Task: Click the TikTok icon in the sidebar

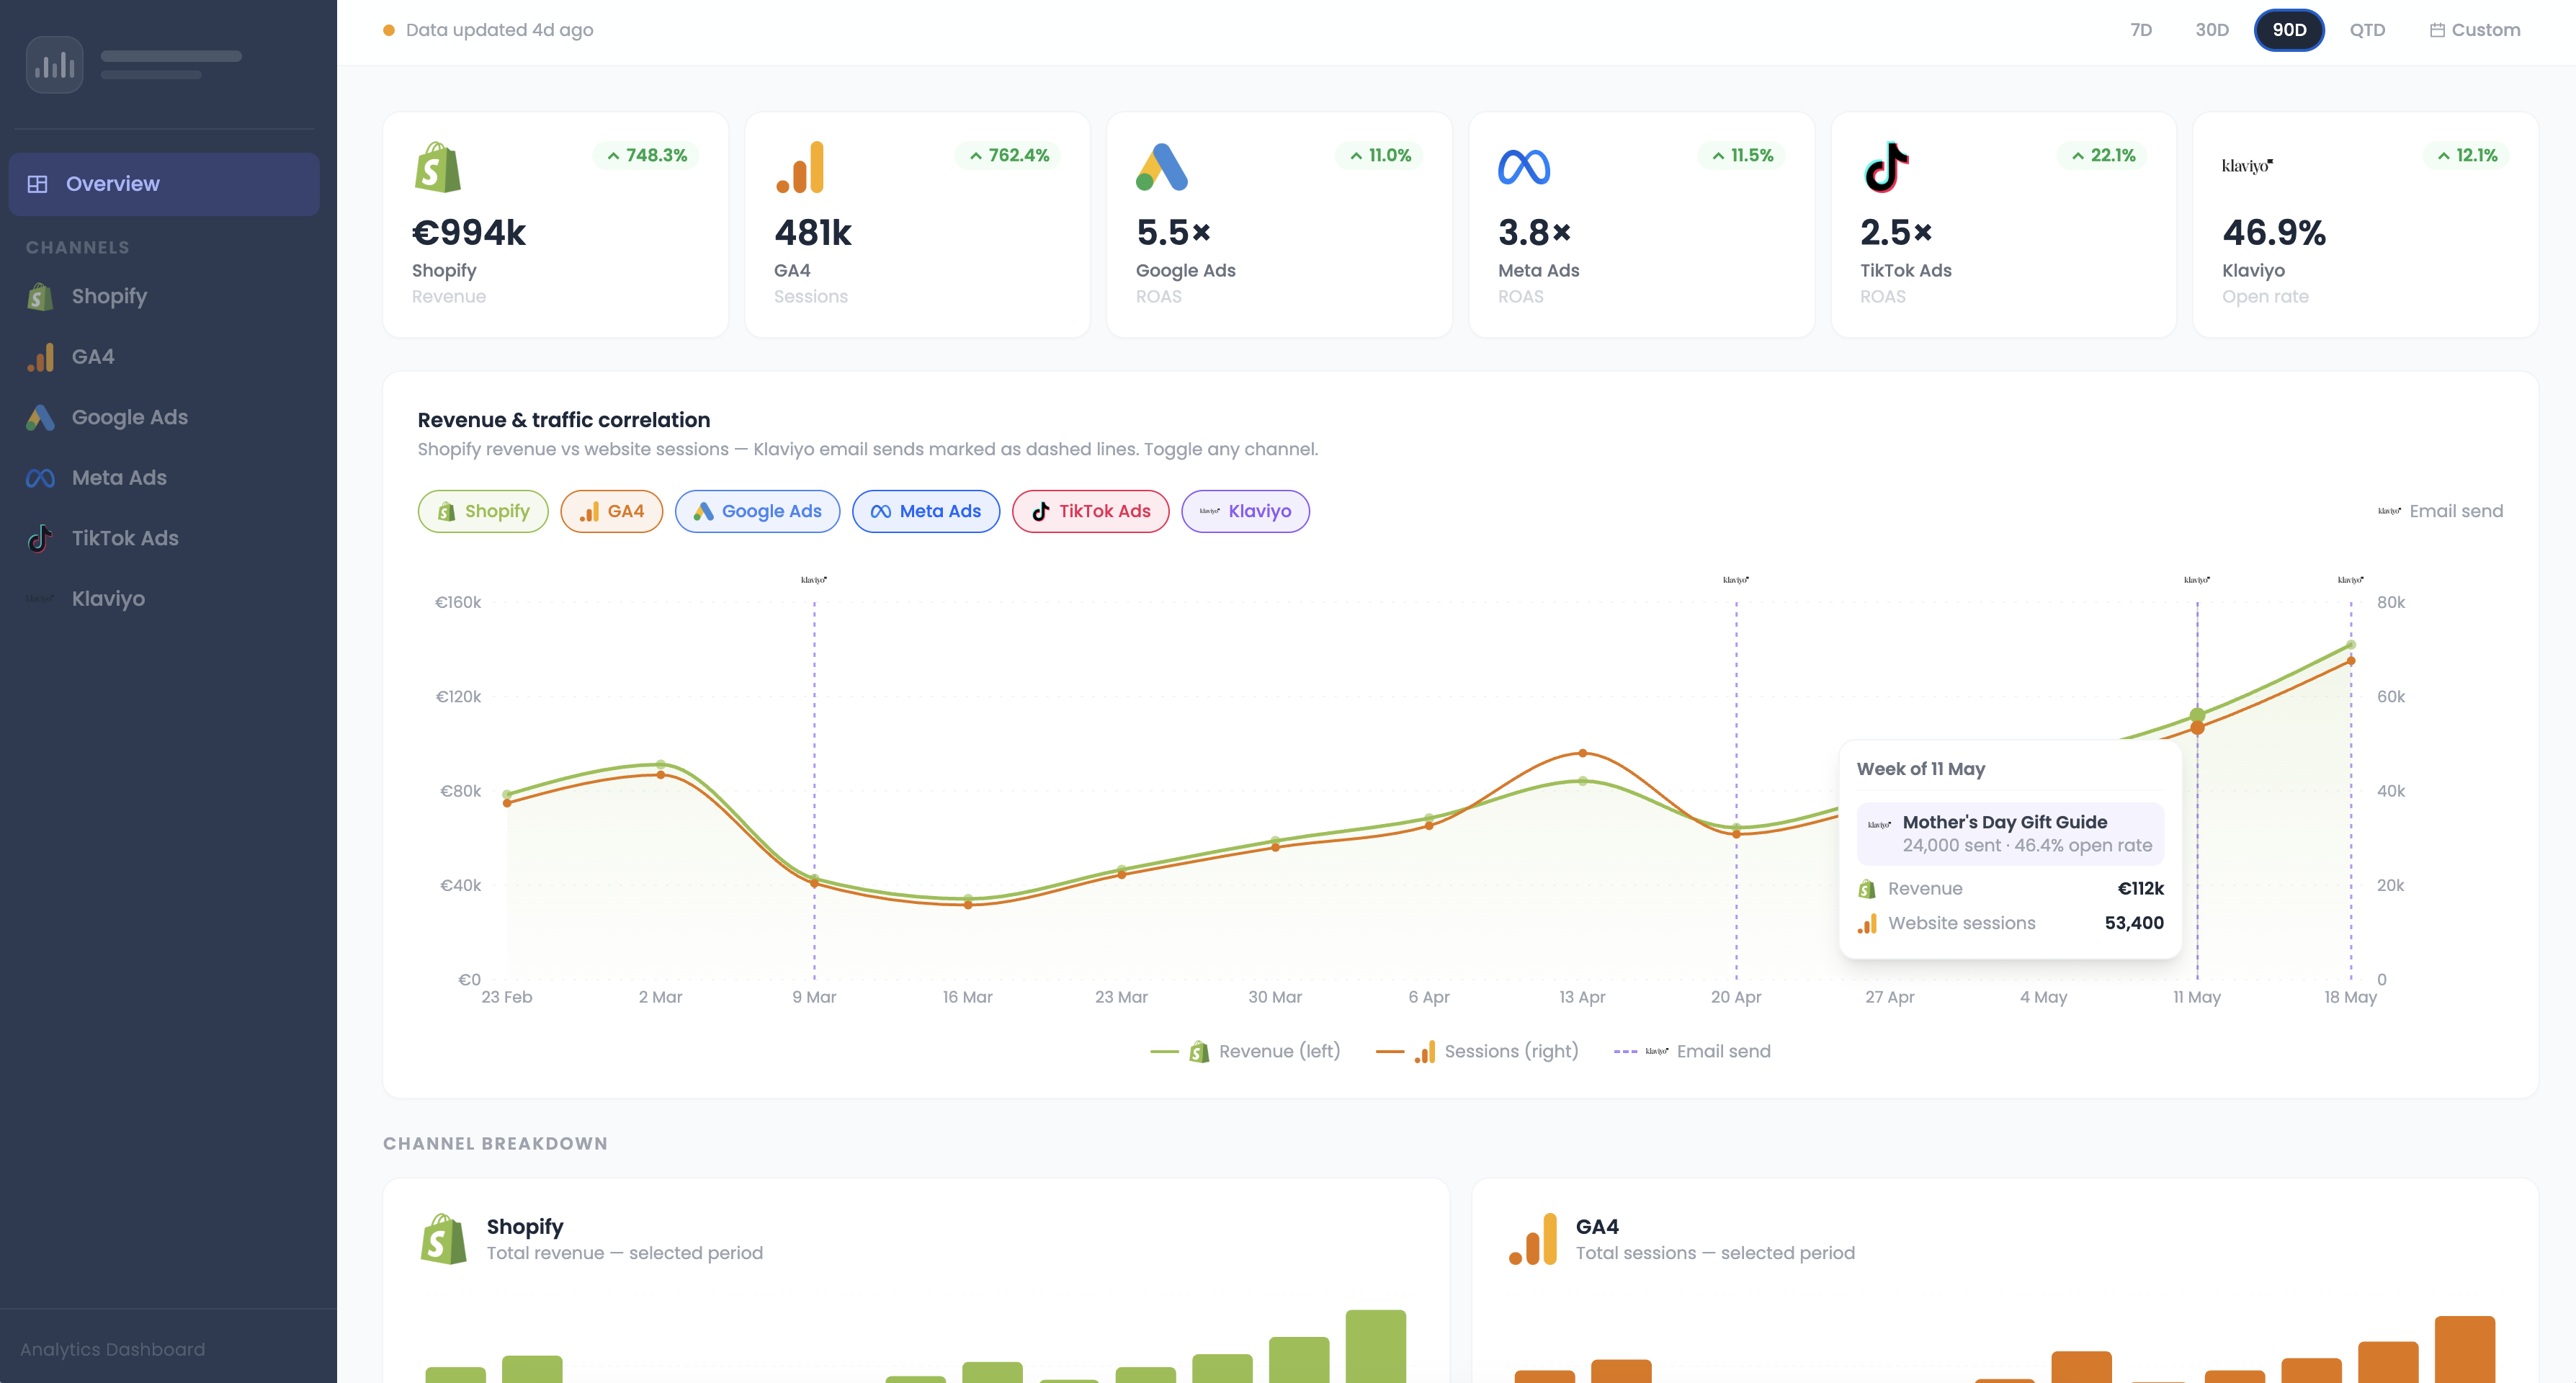Action: pos(40,538)
